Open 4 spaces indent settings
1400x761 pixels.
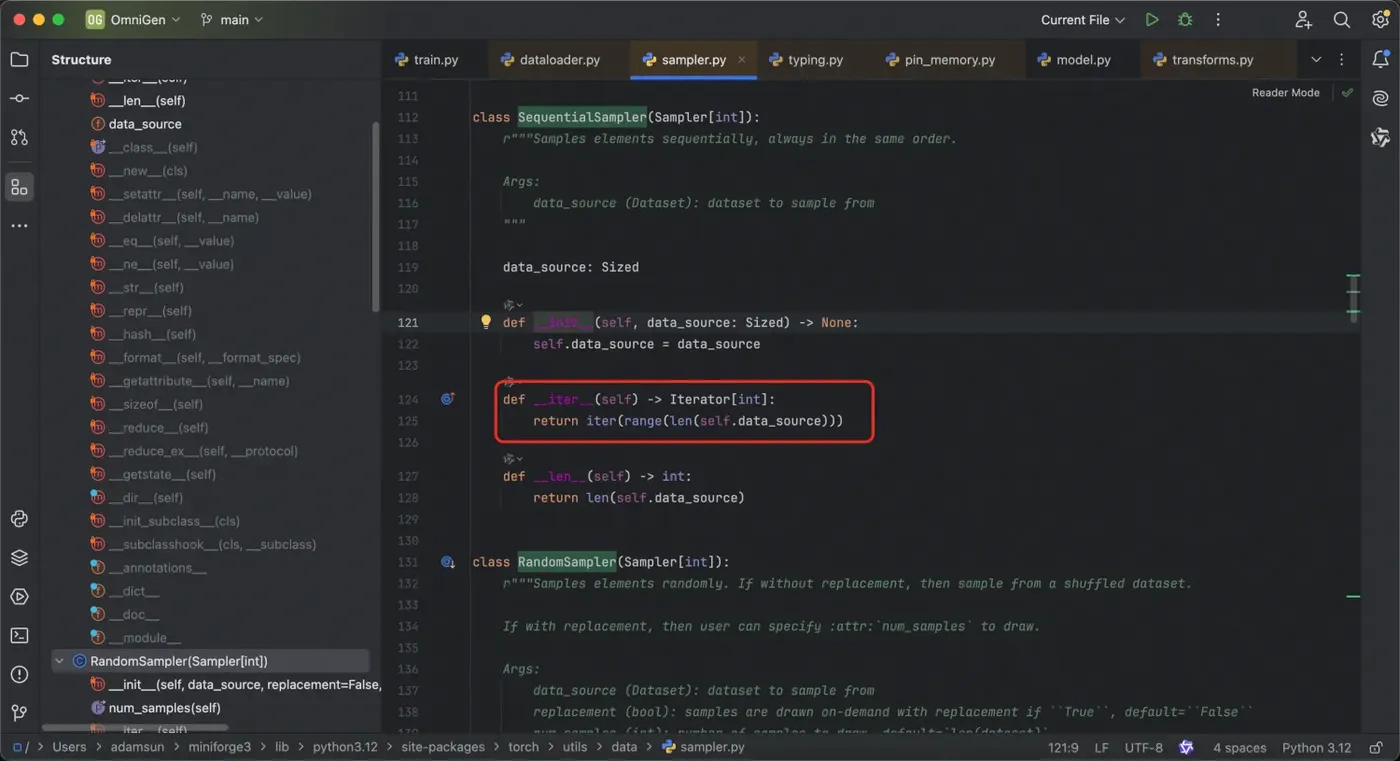[x=1239, y=747]
